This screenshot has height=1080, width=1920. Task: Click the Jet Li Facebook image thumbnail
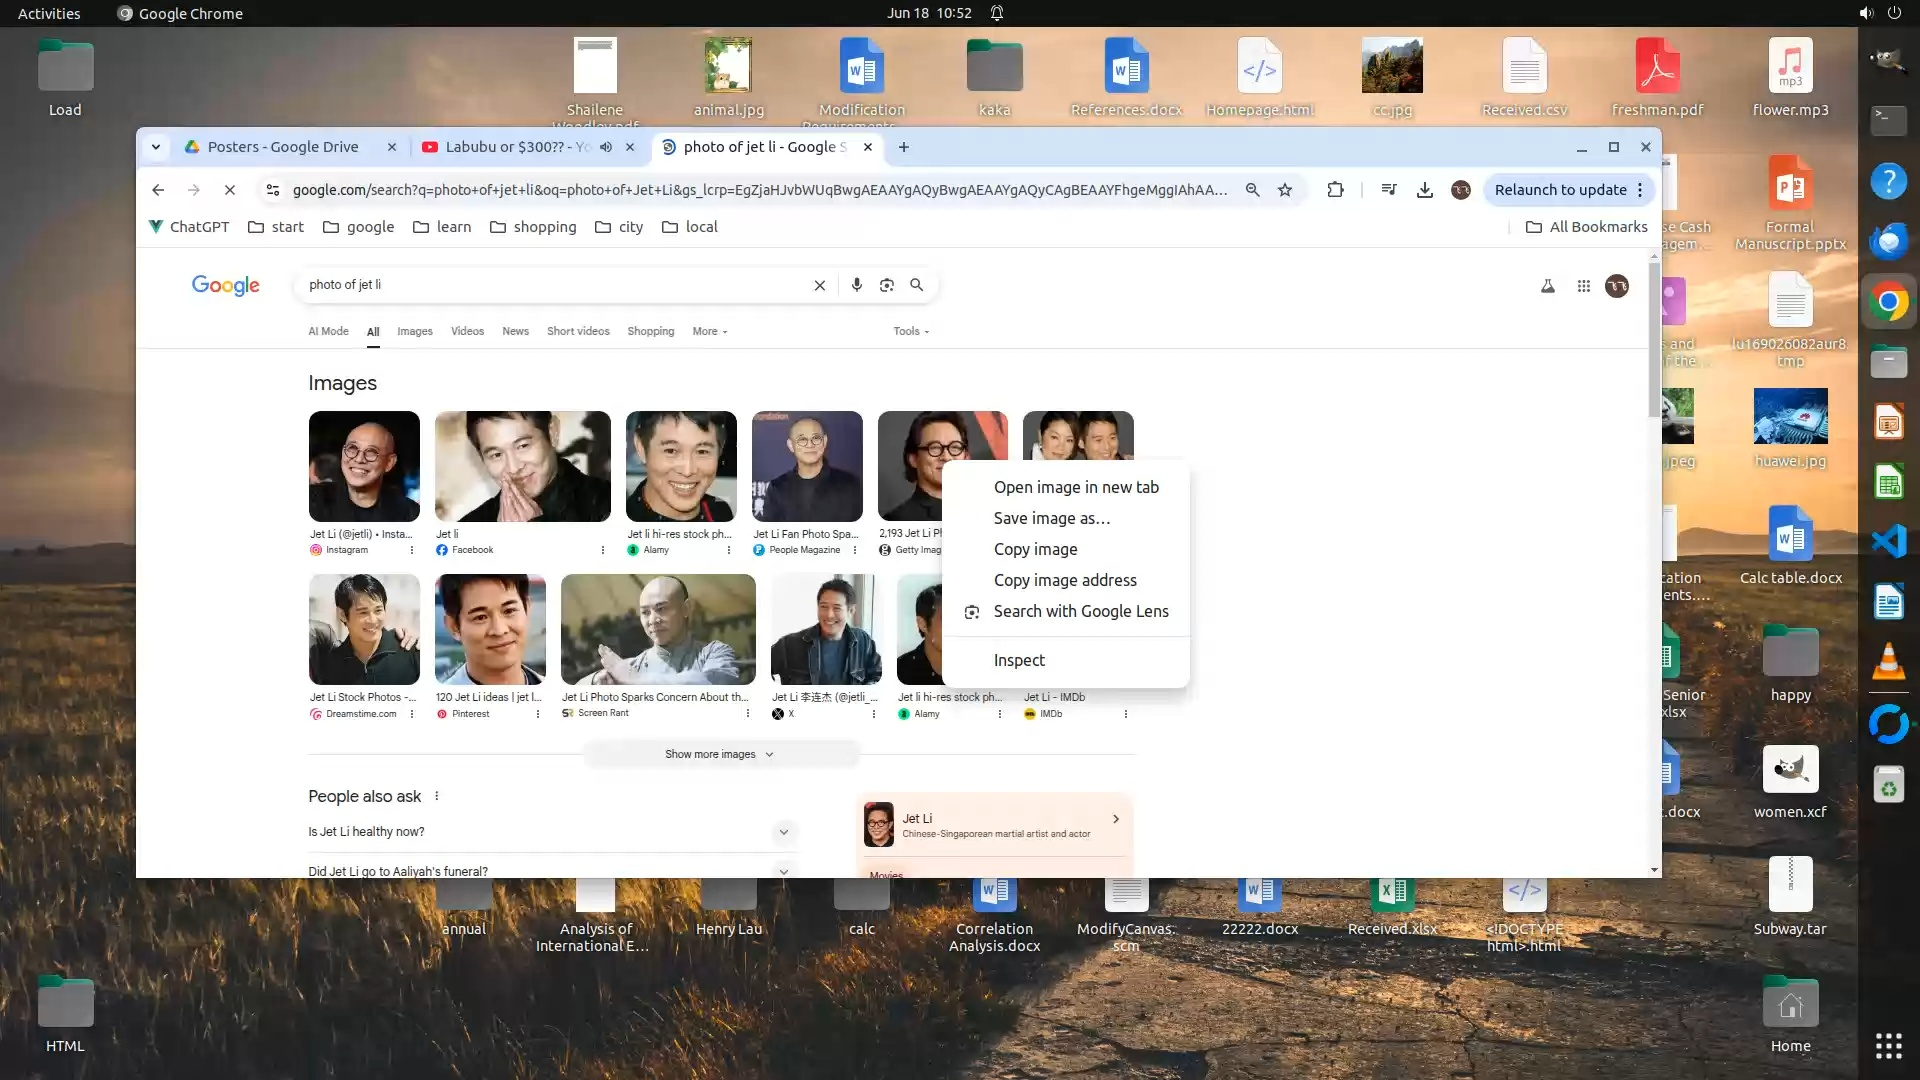[x=522, y=466]
